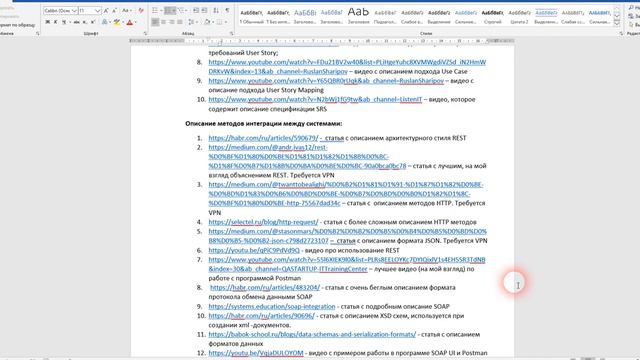Screen dimensions: 640x360
Task: Open youtu.be gPiC9PdVd9Q video link
Action: point(254,250)
